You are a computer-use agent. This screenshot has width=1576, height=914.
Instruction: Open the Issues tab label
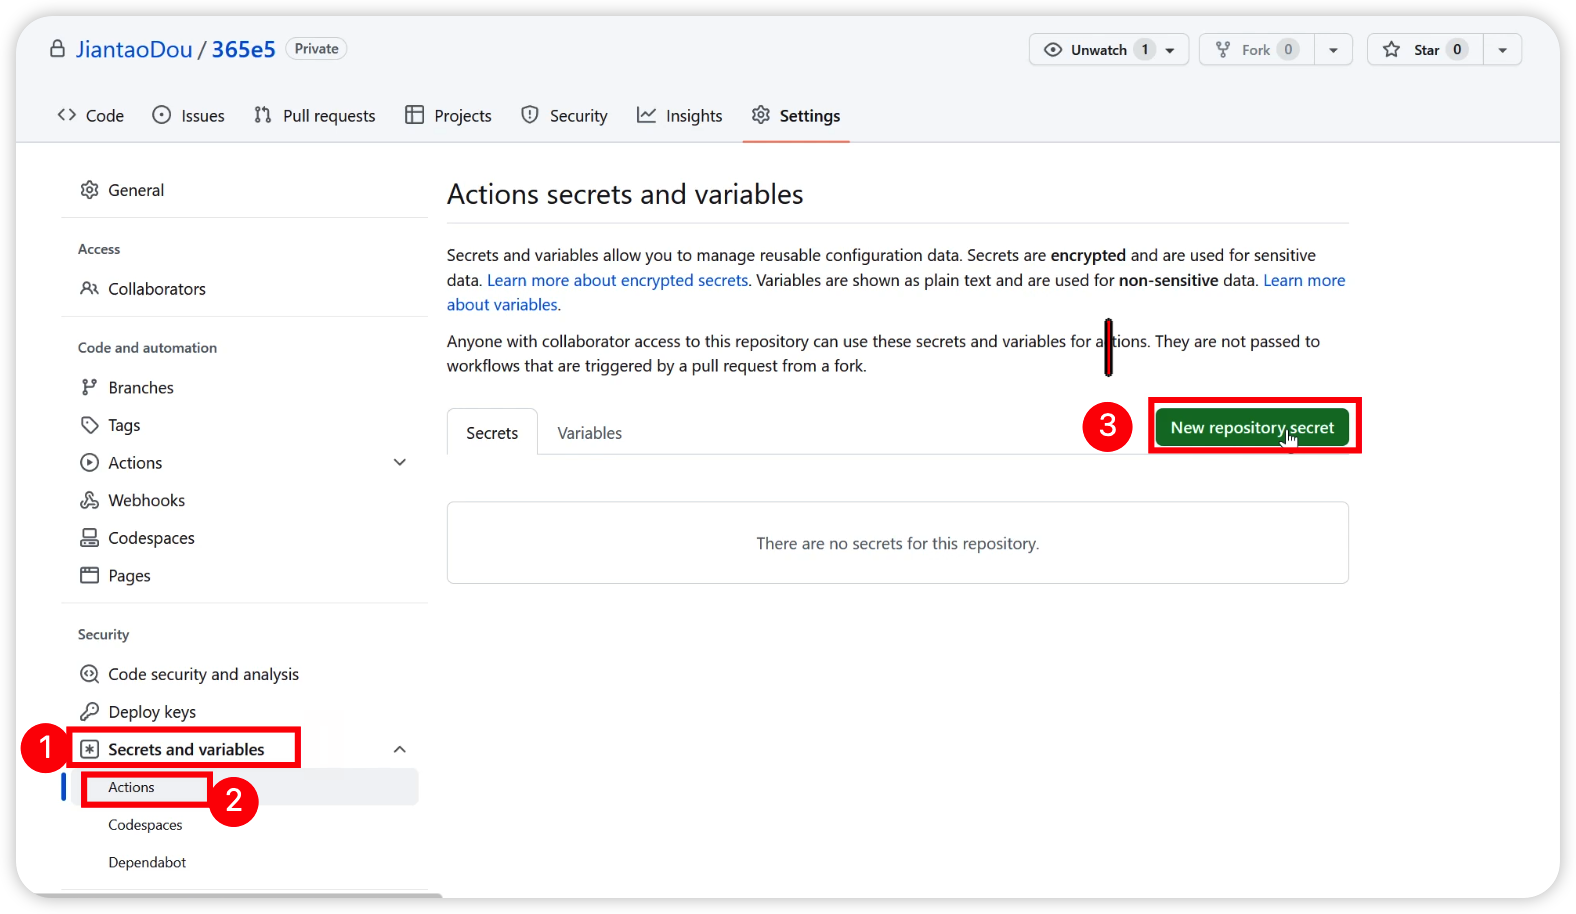pos(203,116)
